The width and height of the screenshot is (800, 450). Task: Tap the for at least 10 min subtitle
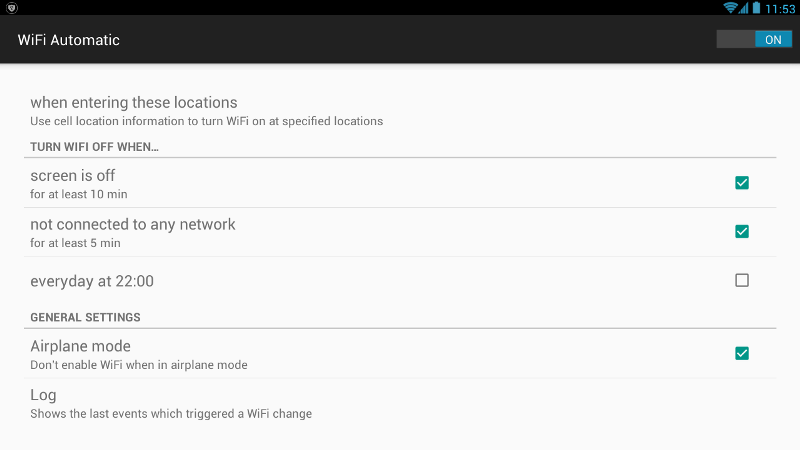coord(79,194)
